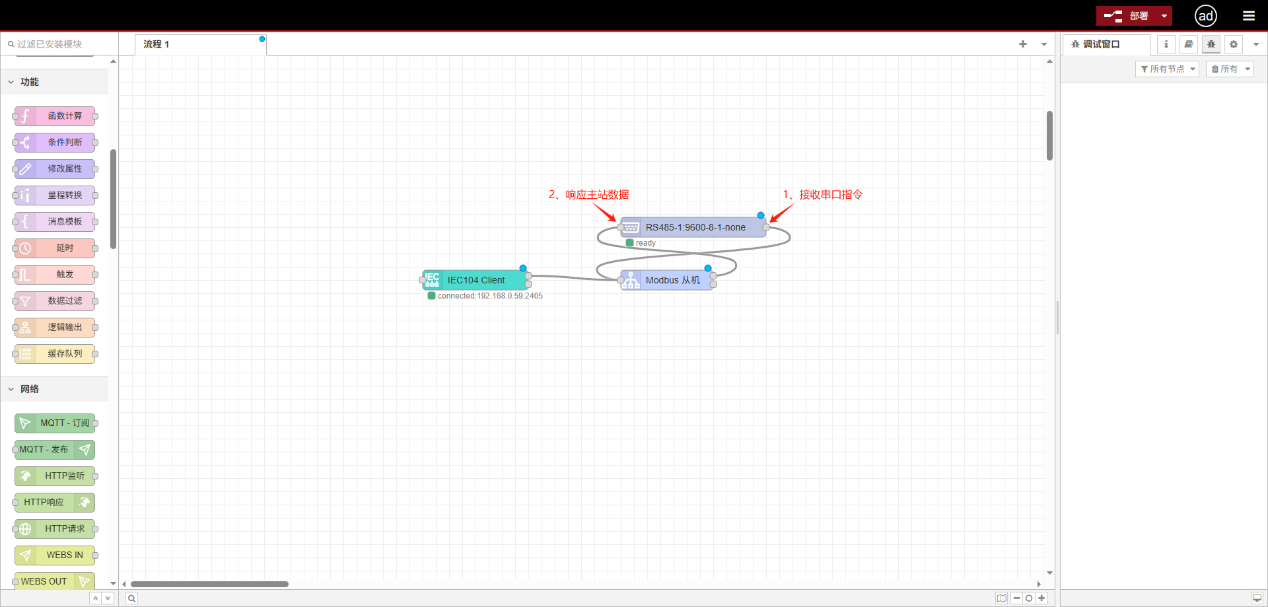Open the hamburger main menu
The height and width of the screenshot is (607, 1268).
click(1248, 16)
